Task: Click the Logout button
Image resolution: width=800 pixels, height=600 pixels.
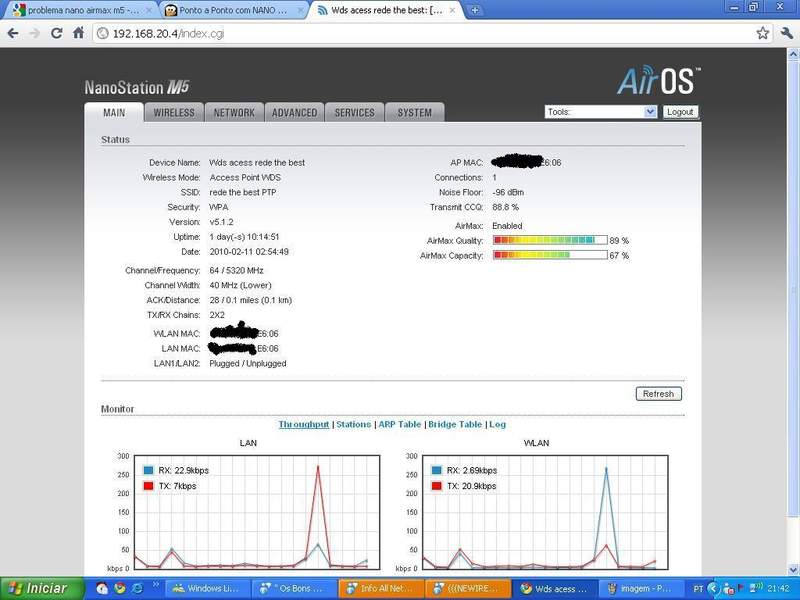Action: click(680, 112)
